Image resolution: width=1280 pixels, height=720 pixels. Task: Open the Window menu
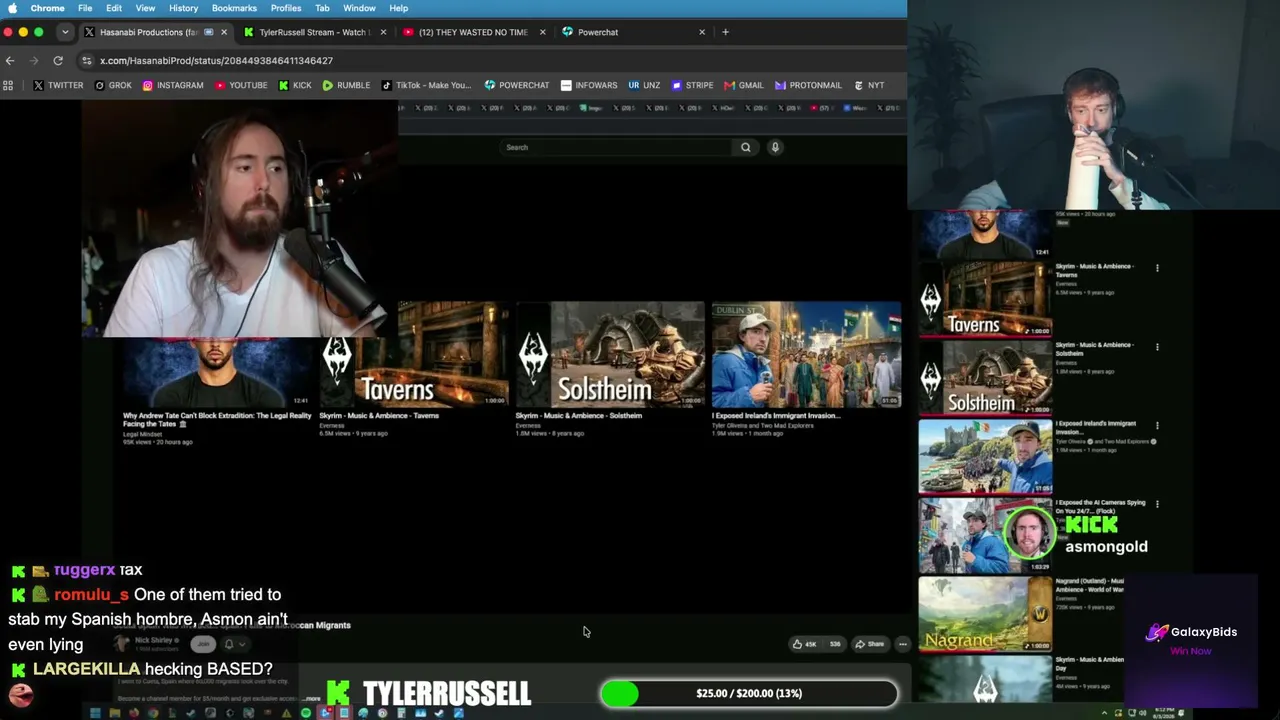[x=359, y=8]
